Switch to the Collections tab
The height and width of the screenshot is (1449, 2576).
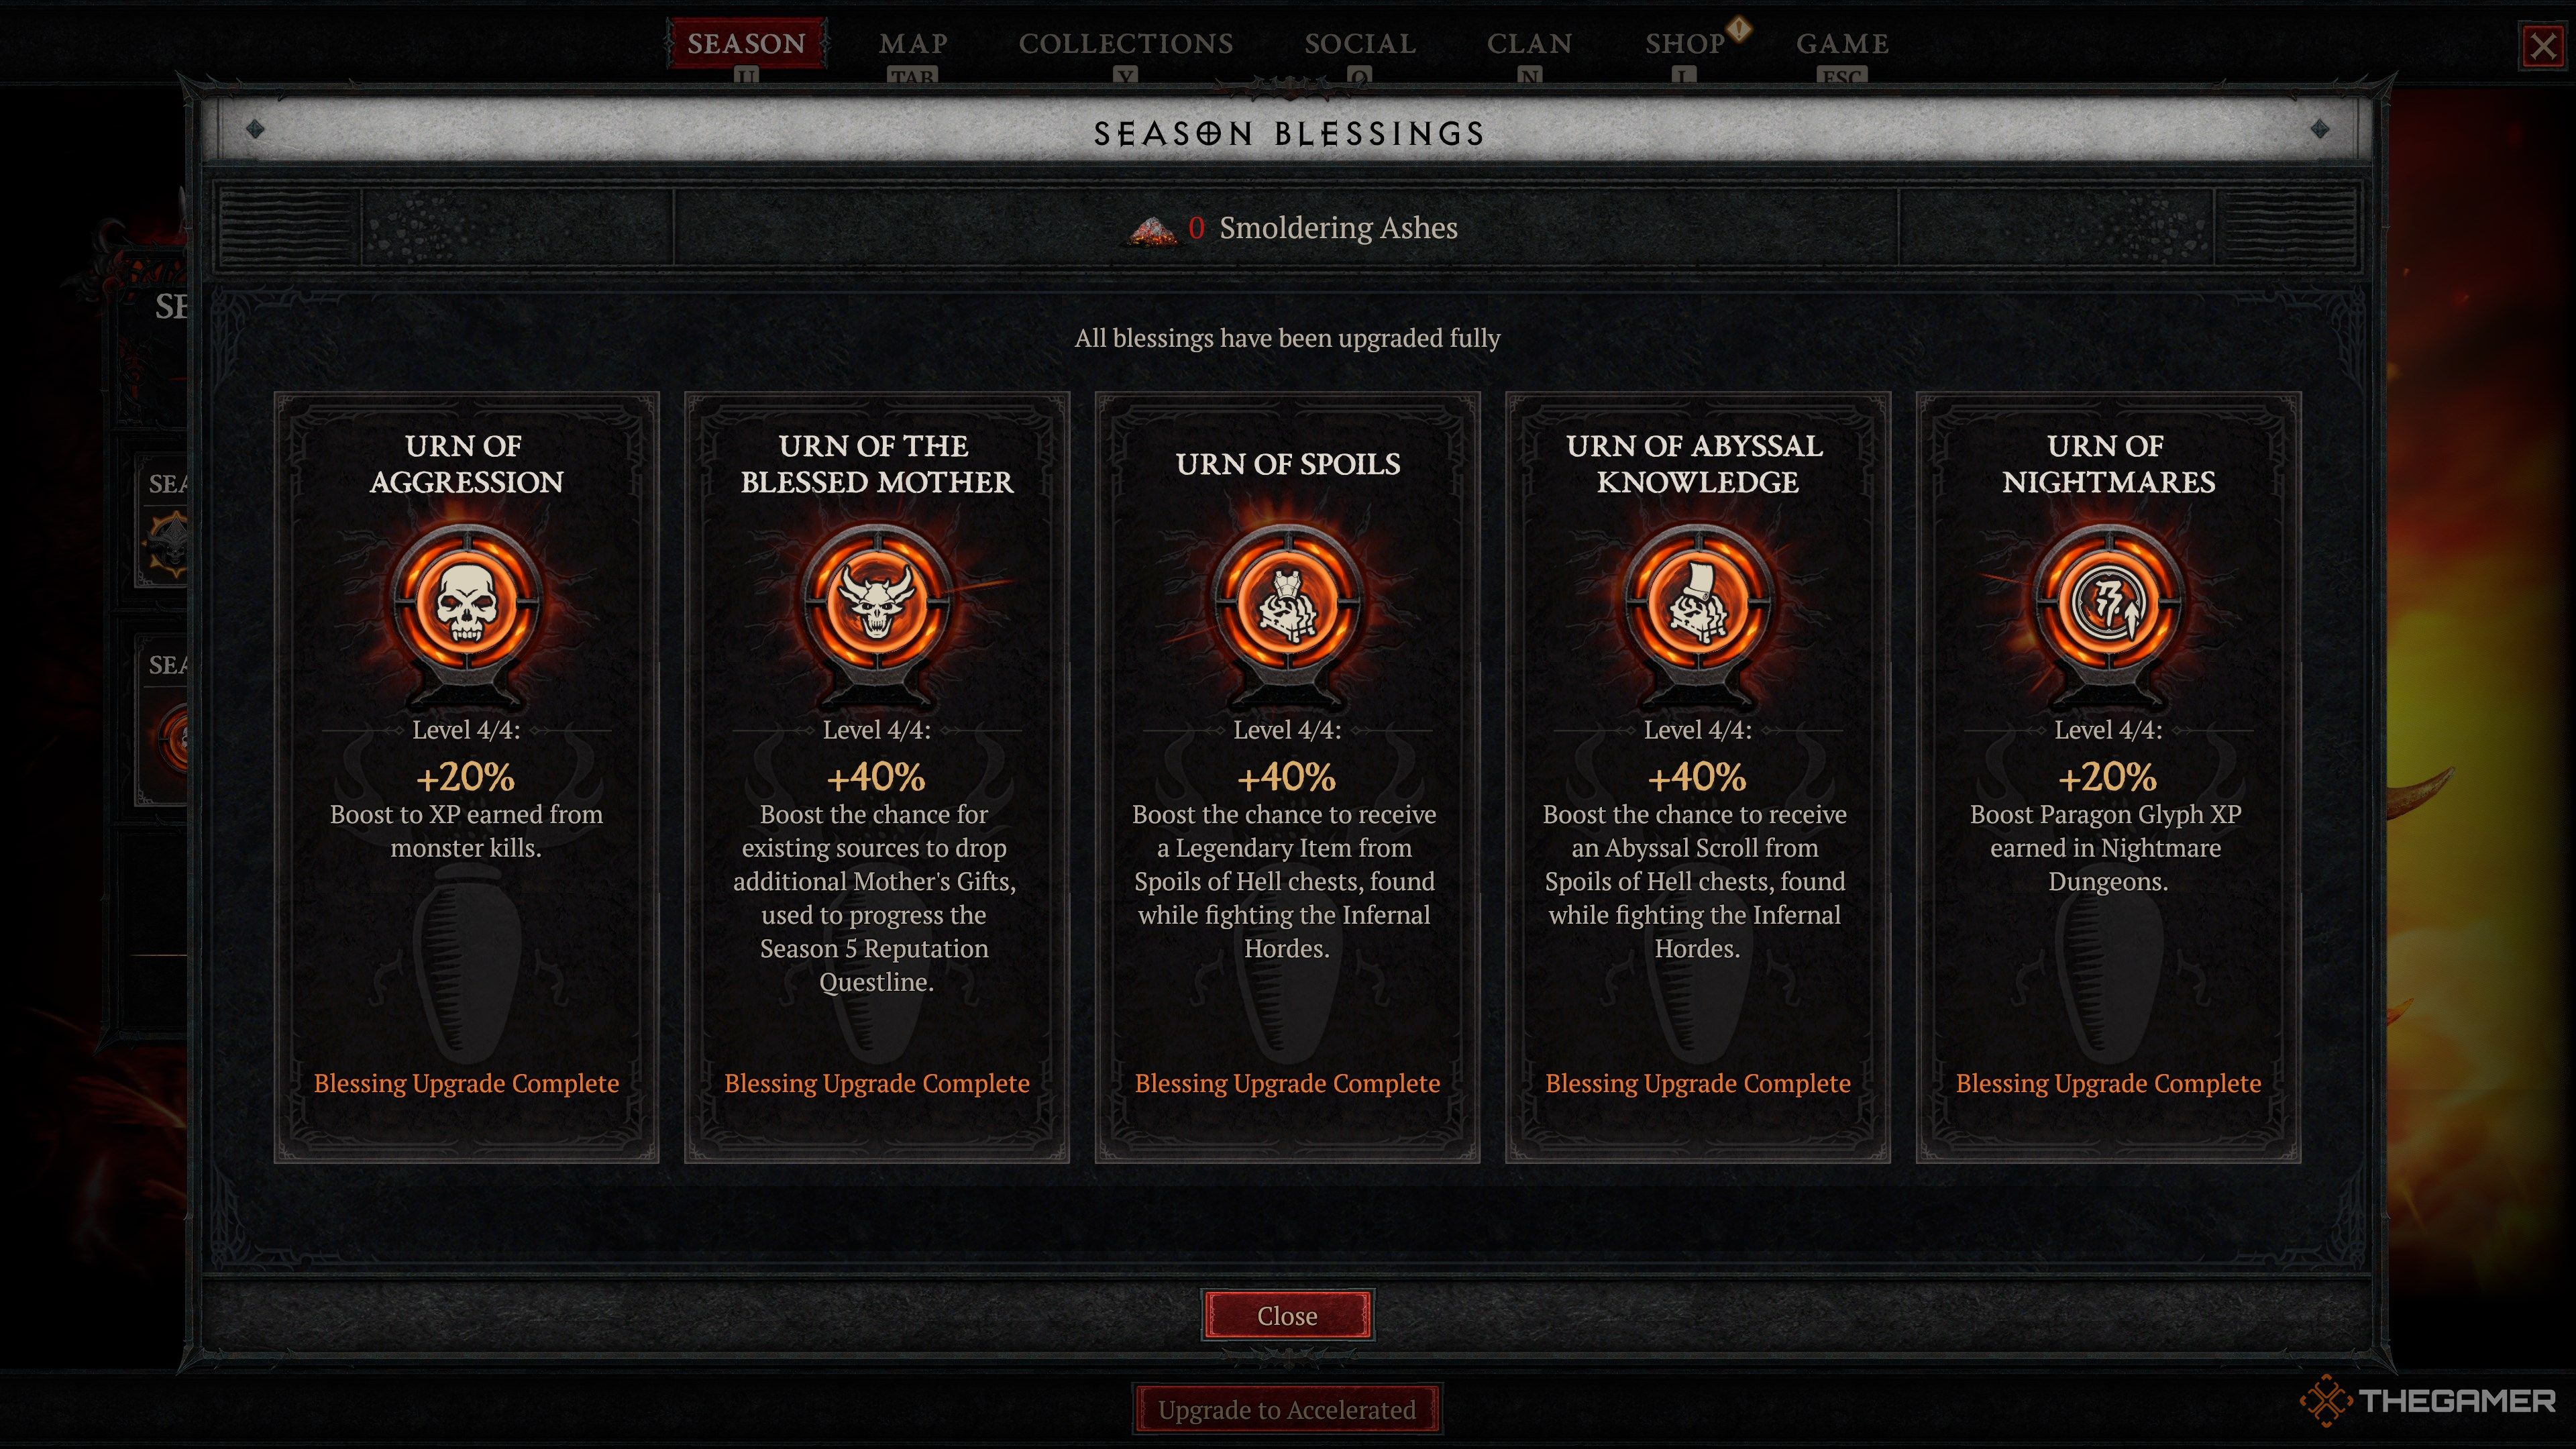coord(1126,43)
